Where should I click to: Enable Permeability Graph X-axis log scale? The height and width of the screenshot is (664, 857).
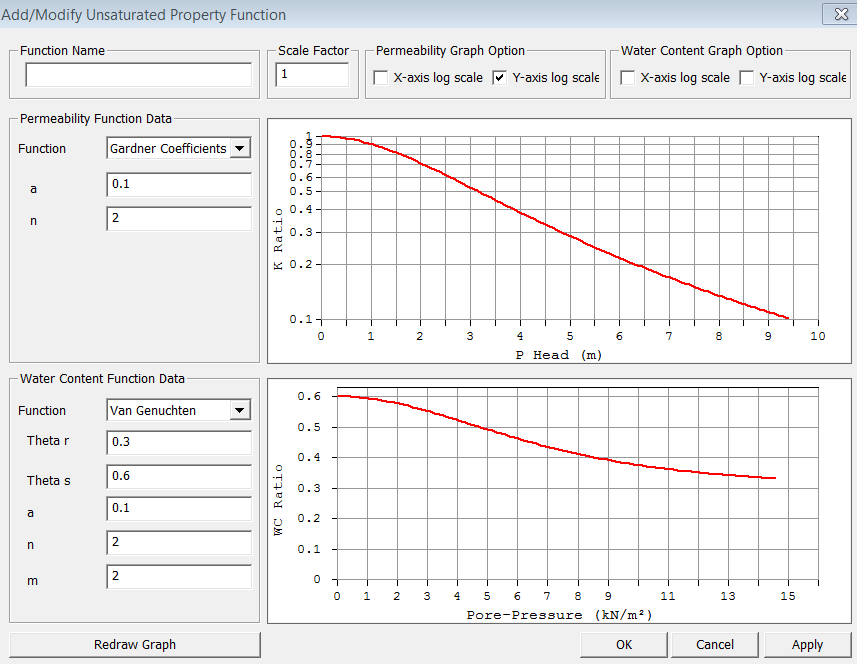click(381, 78)
